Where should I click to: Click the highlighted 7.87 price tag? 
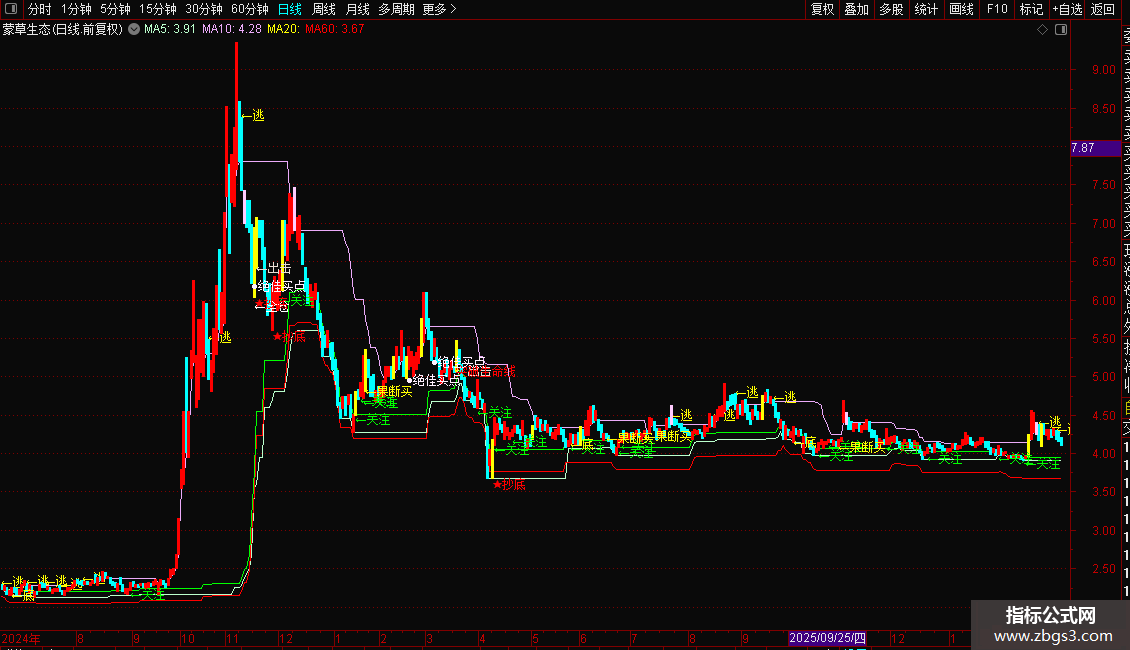coord(1095,148)
